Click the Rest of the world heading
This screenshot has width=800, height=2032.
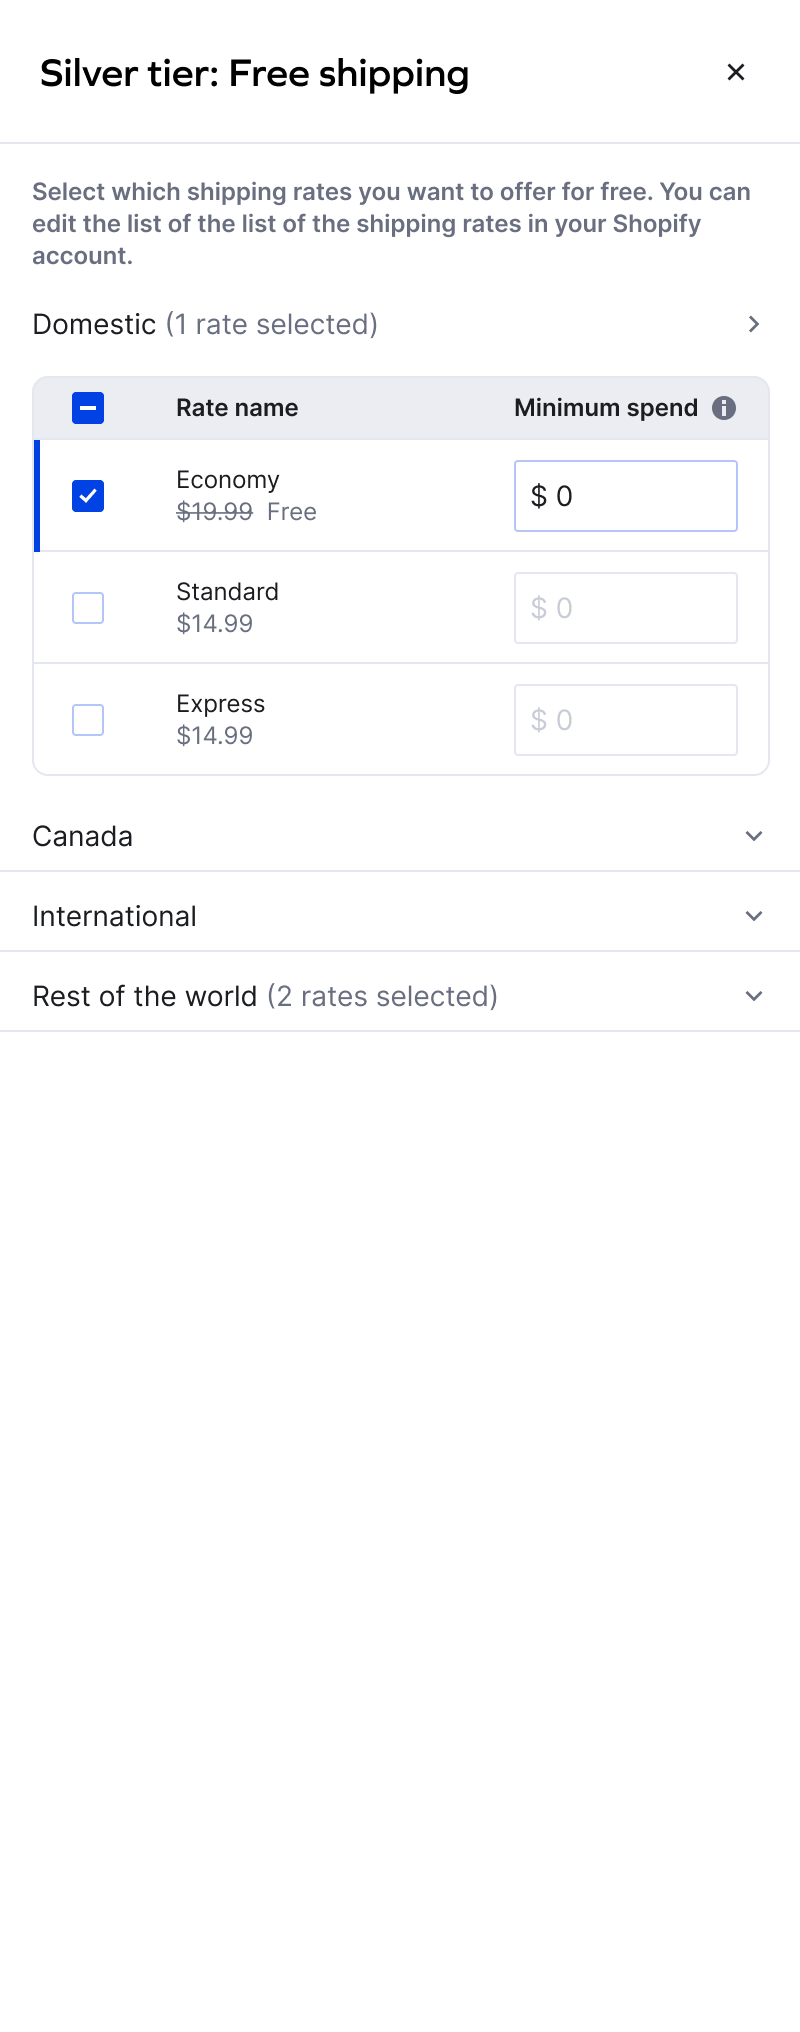(145, 996)
